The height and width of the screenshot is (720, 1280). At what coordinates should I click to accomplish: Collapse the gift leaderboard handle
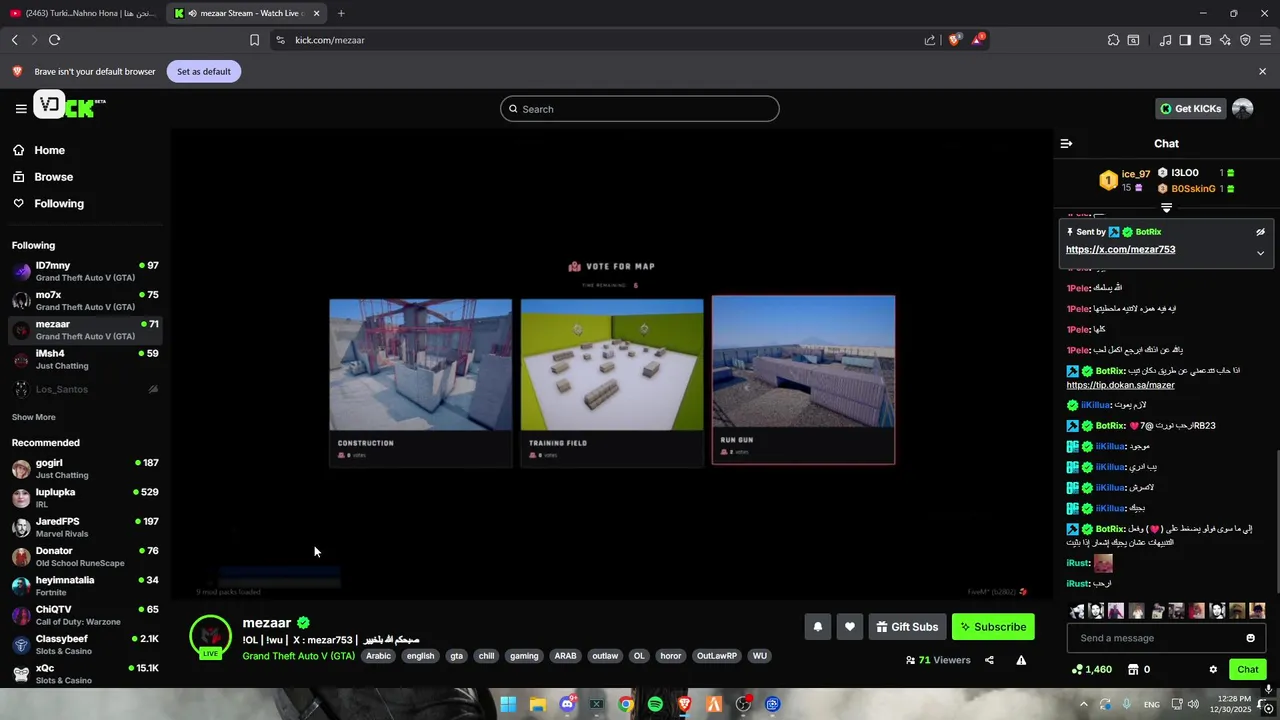pos(1166,208)
